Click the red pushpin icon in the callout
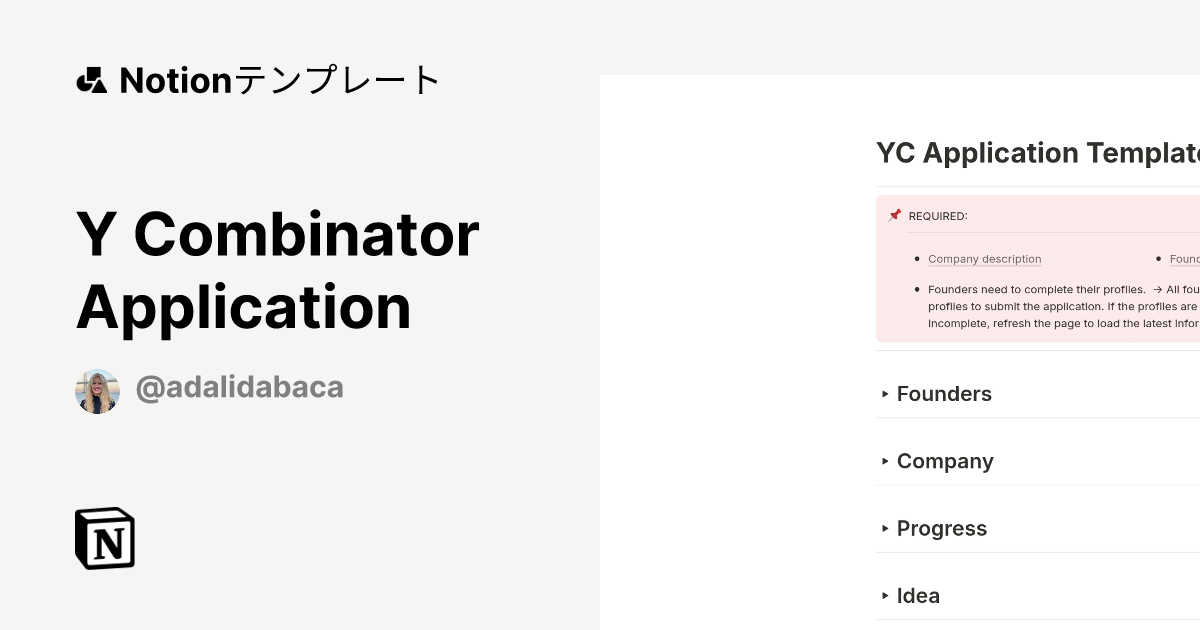The image size is (1200, 630). [x=895, y=214]
